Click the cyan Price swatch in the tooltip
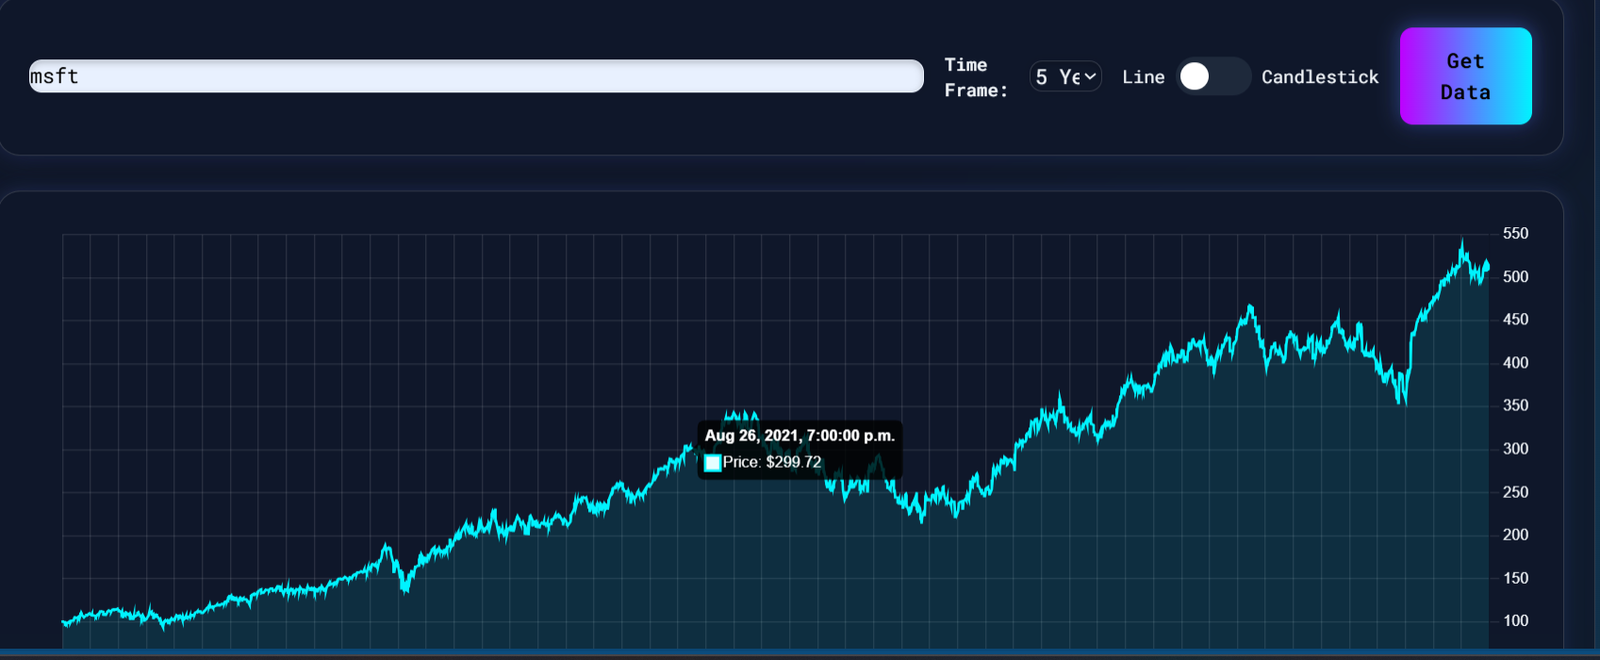 712,463
